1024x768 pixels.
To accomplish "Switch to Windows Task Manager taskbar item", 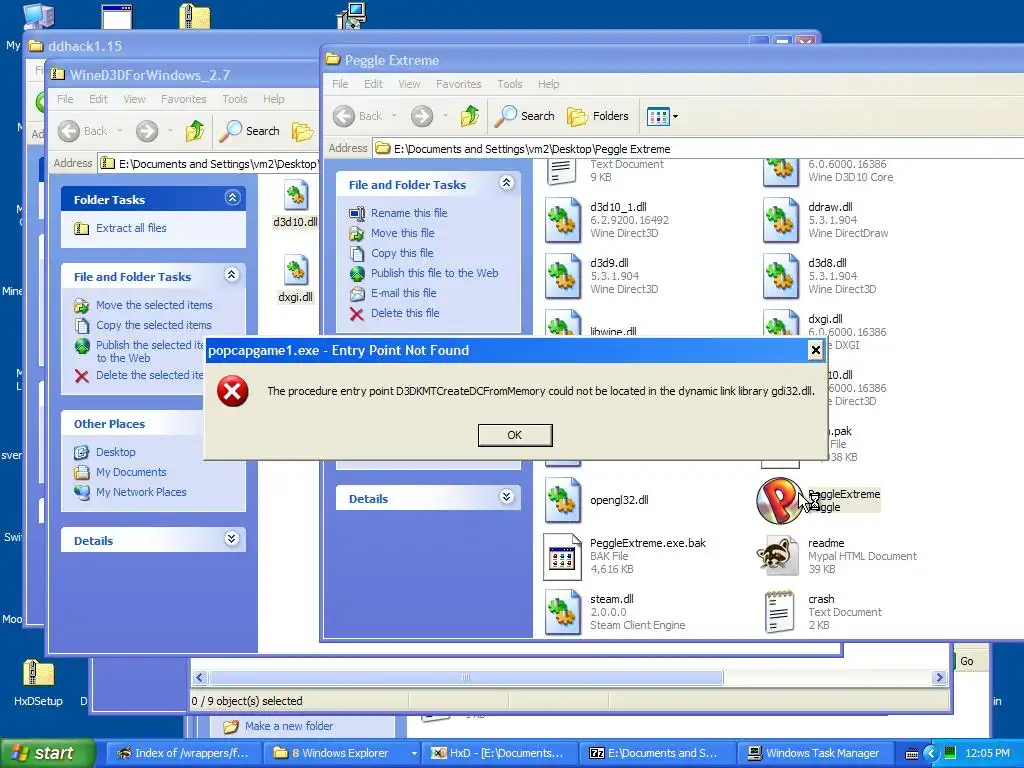I will (814, 753).
